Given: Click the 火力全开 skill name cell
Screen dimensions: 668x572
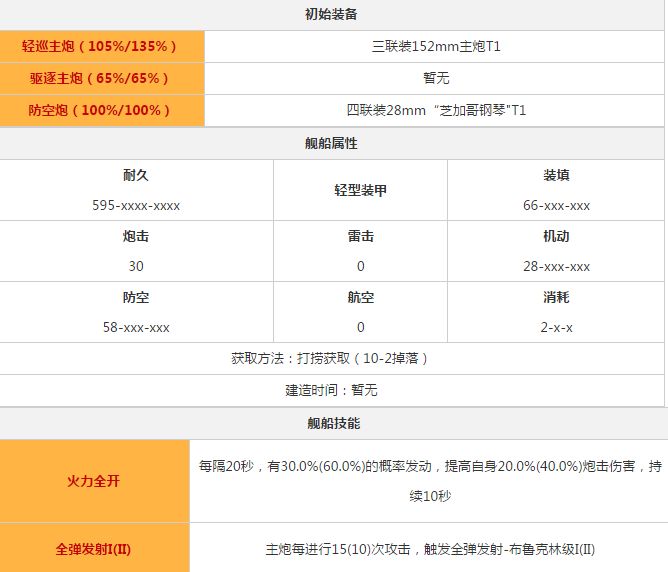Looking at the screenshot, I should click(95, 481).
